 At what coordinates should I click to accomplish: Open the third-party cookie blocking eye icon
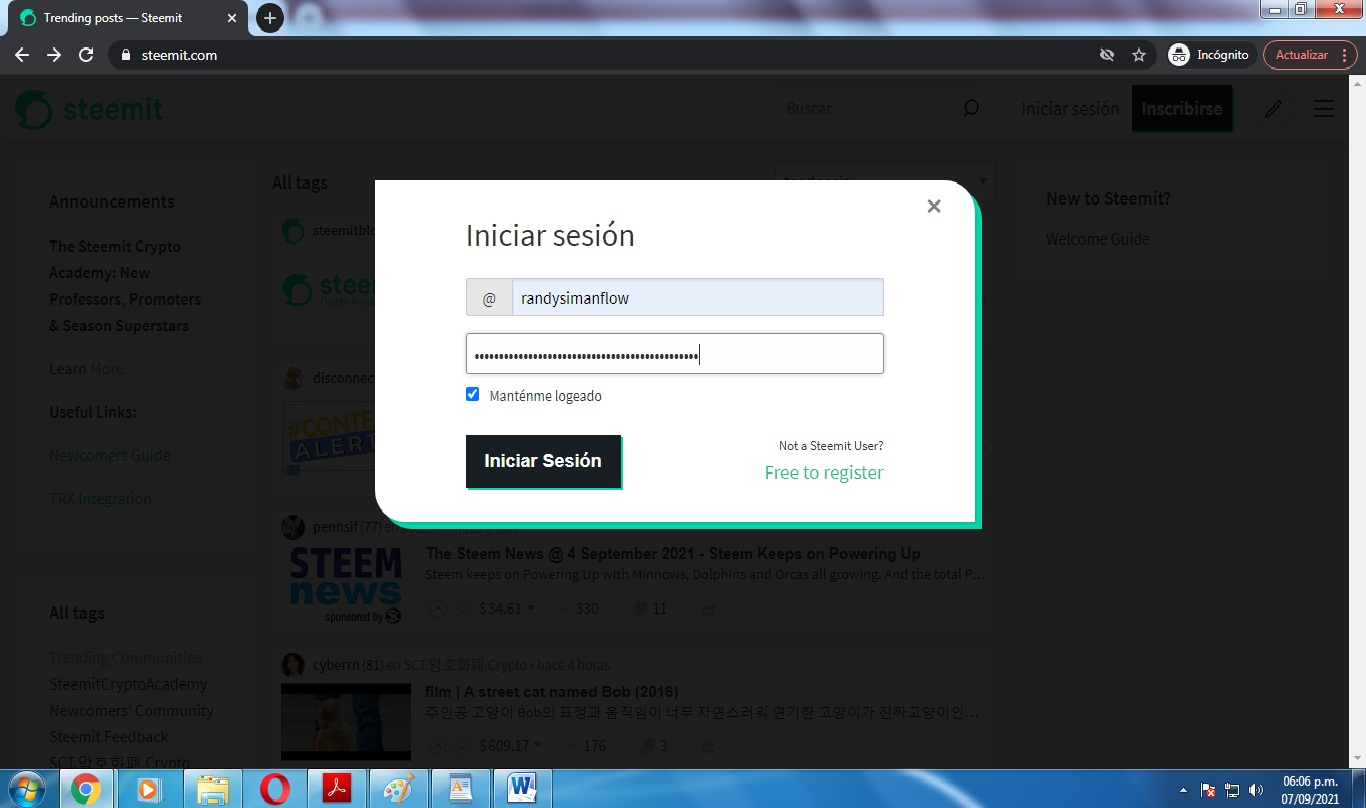(1107, 55)
